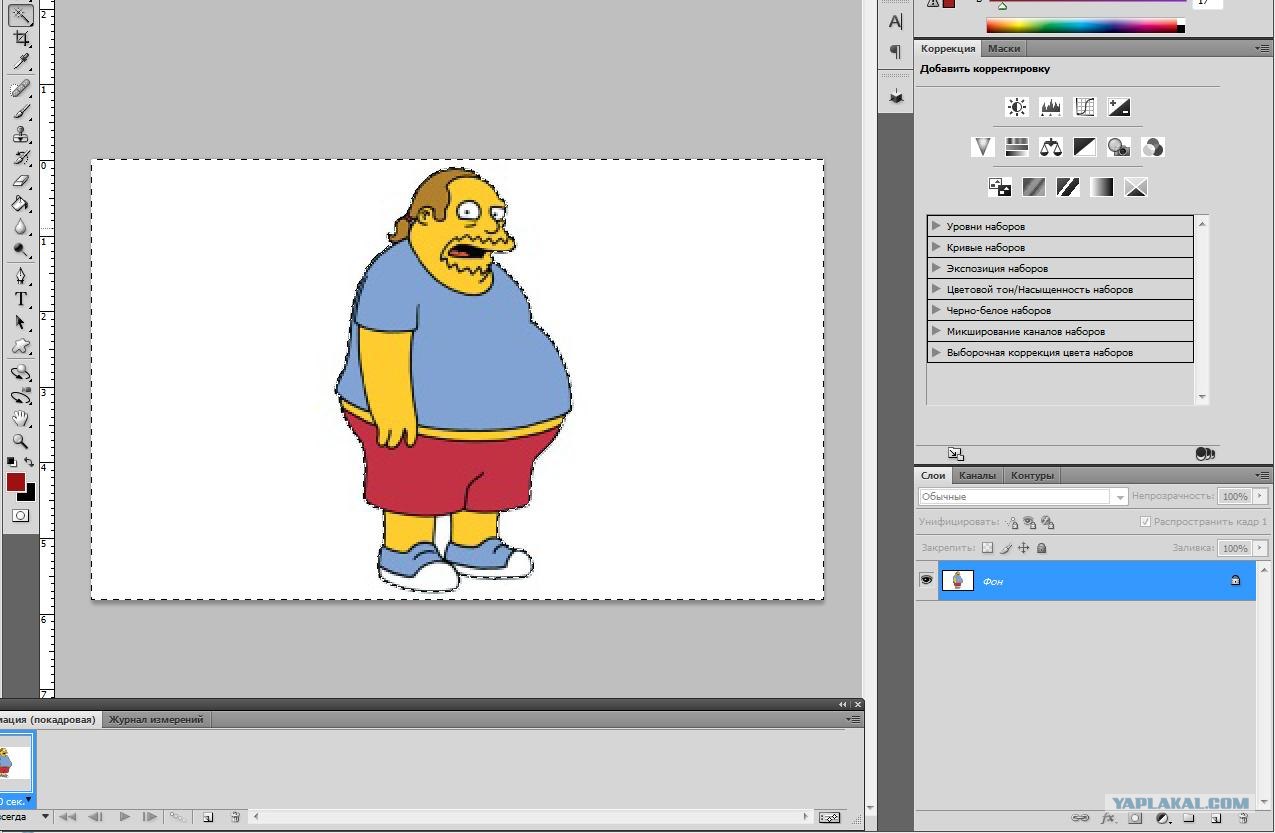Select the Фон layer thumbnail

coord(958,580)
